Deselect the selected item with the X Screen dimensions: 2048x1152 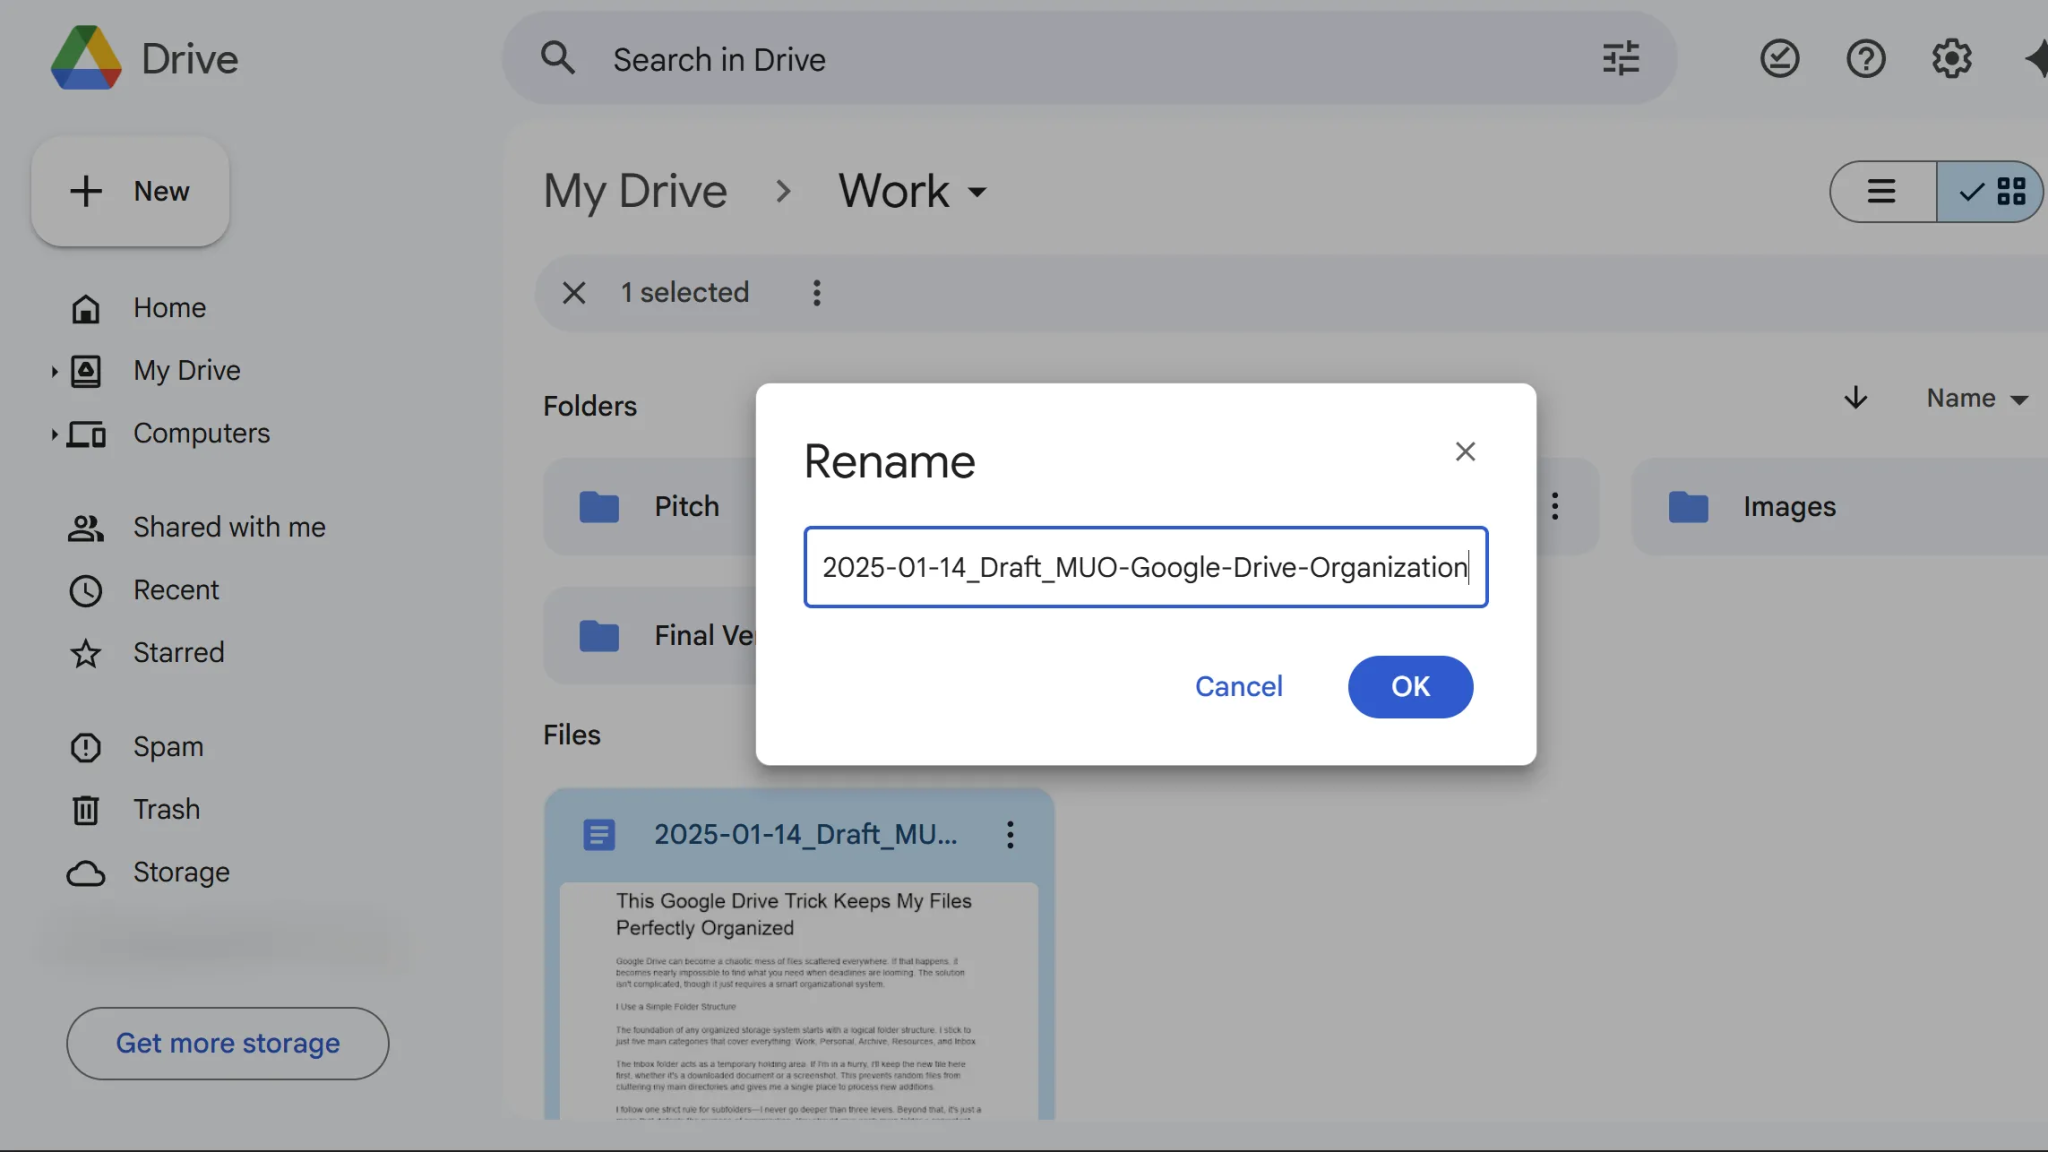point(573,292)
